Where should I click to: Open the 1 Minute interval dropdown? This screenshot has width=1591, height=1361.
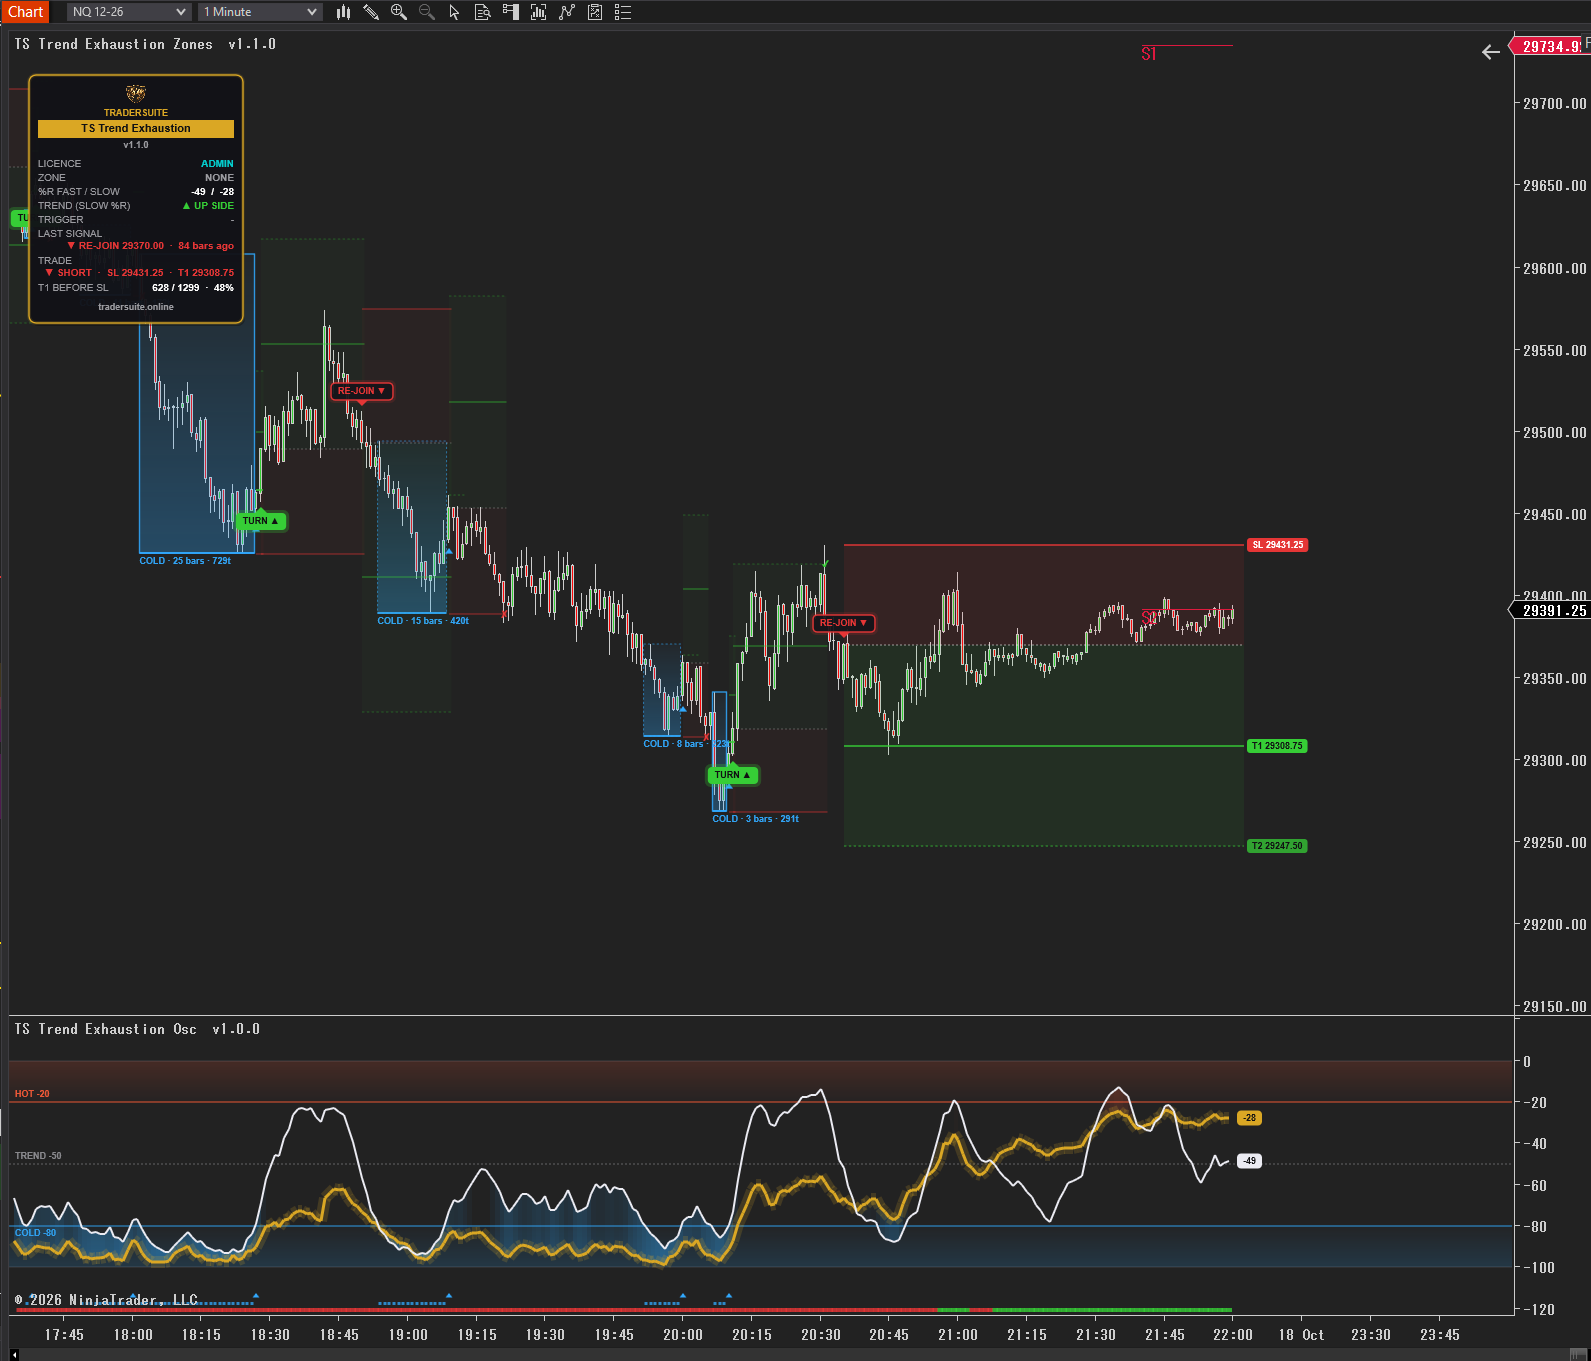tap(259, 12)
